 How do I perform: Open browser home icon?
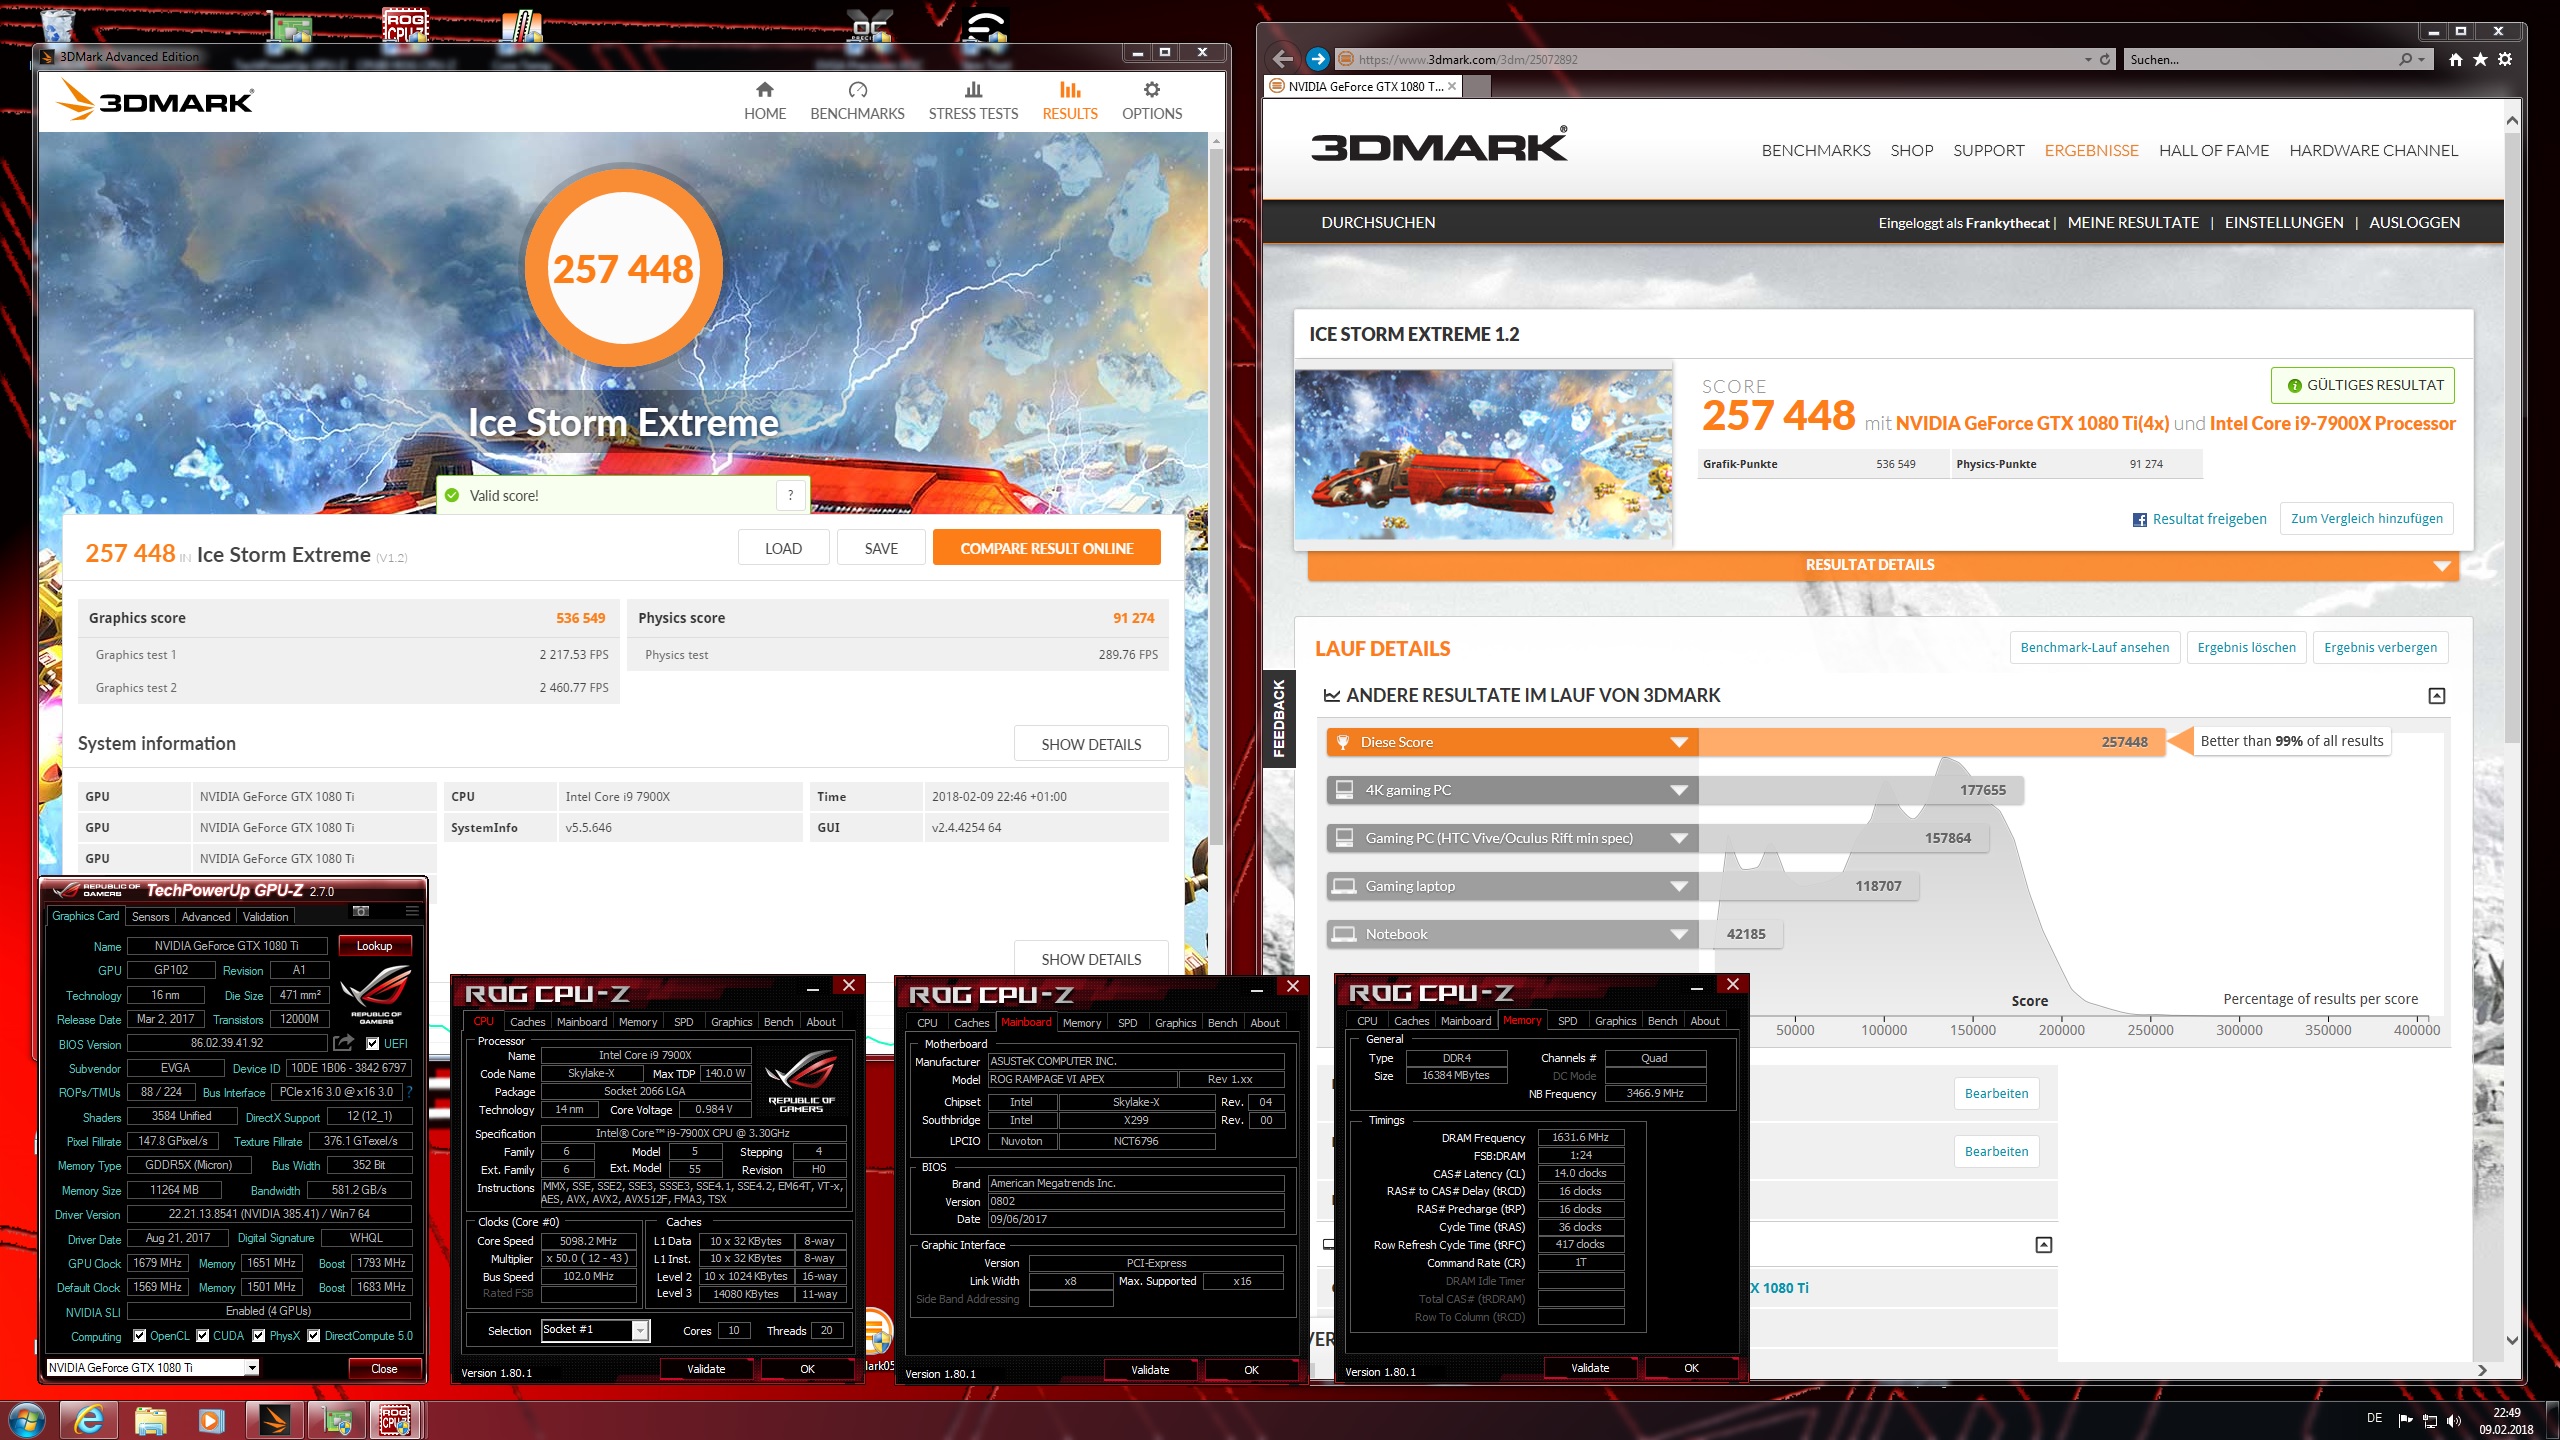coord(2456,59)
